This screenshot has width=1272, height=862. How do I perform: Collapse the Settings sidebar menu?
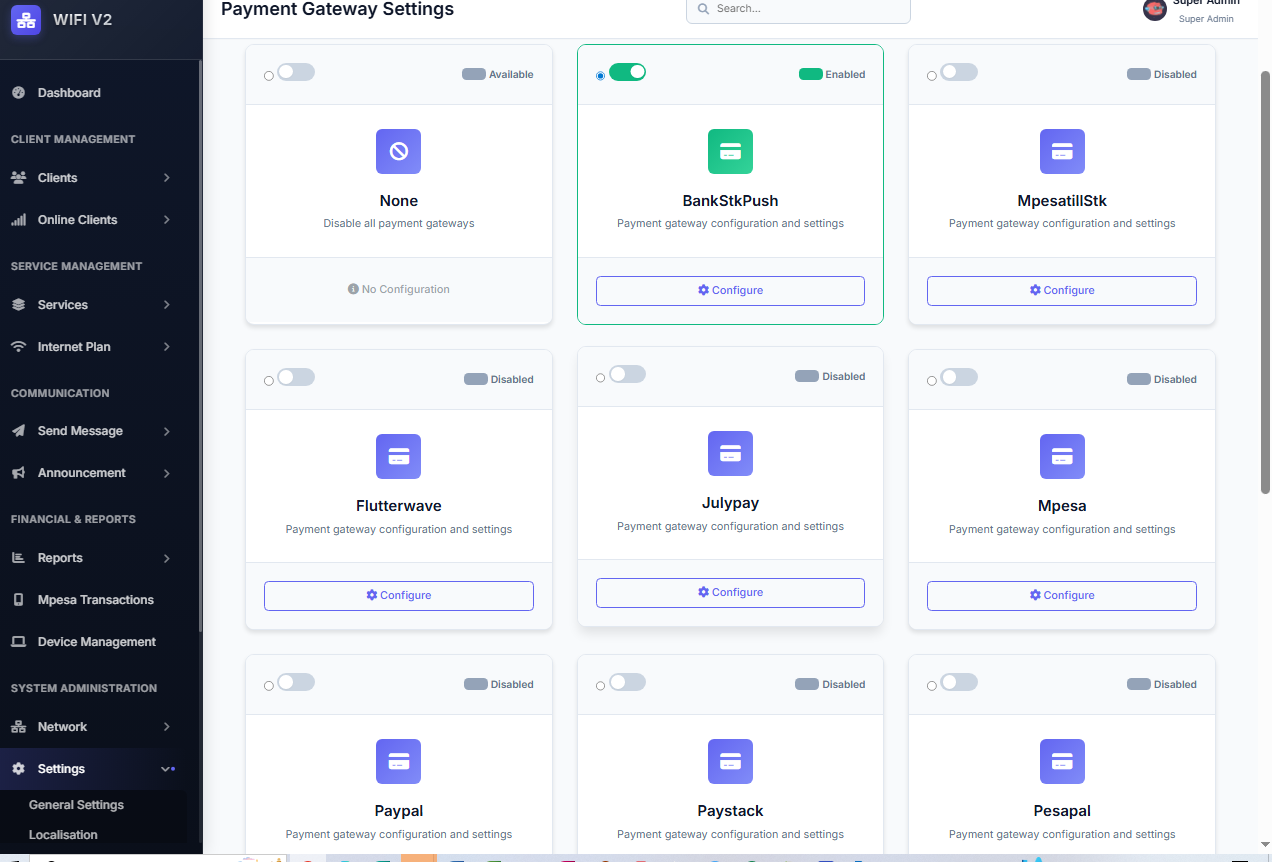[x=166, y=769]
